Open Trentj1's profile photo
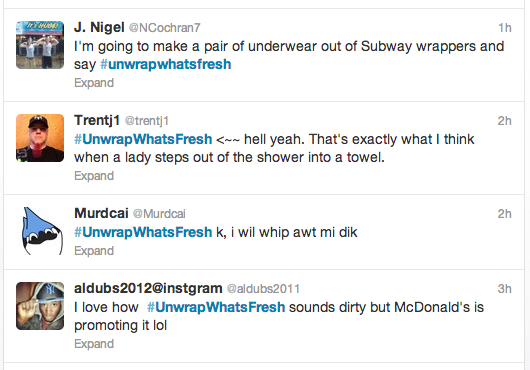This screenshot has width=530, height=370. 40,138
